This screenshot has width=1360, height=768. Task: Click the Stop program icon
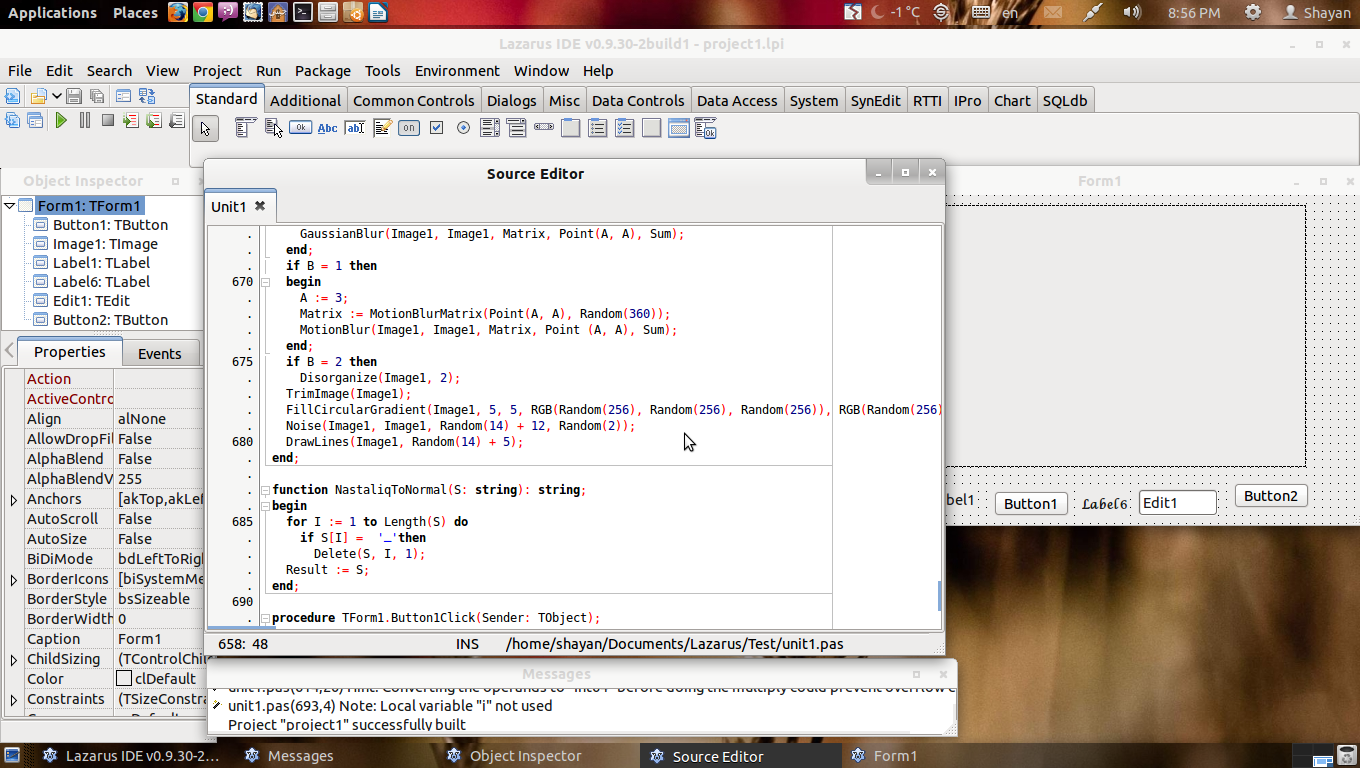(x=107, y=120)
